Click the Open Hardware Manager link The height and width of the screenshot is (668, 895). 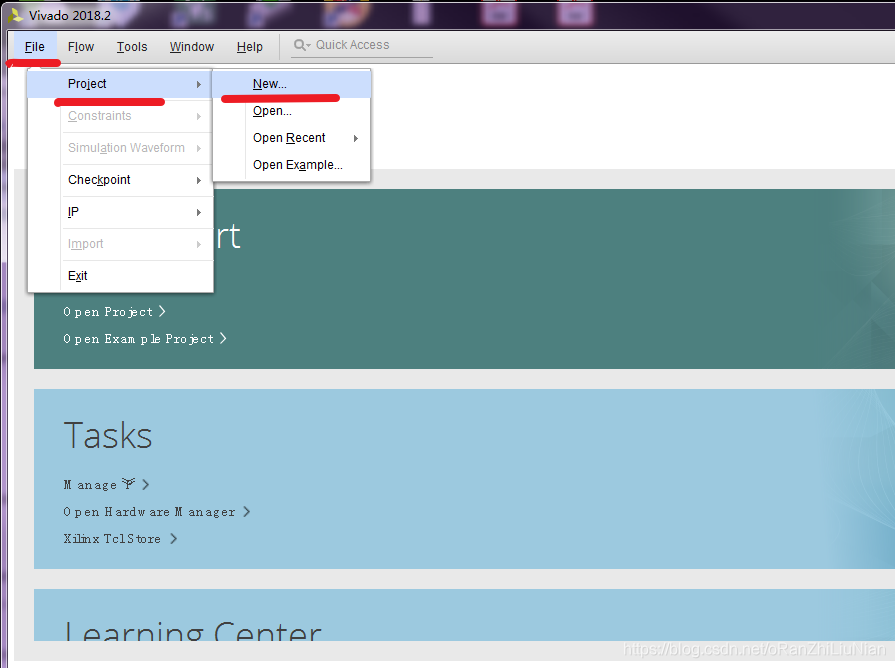[150, 512]
